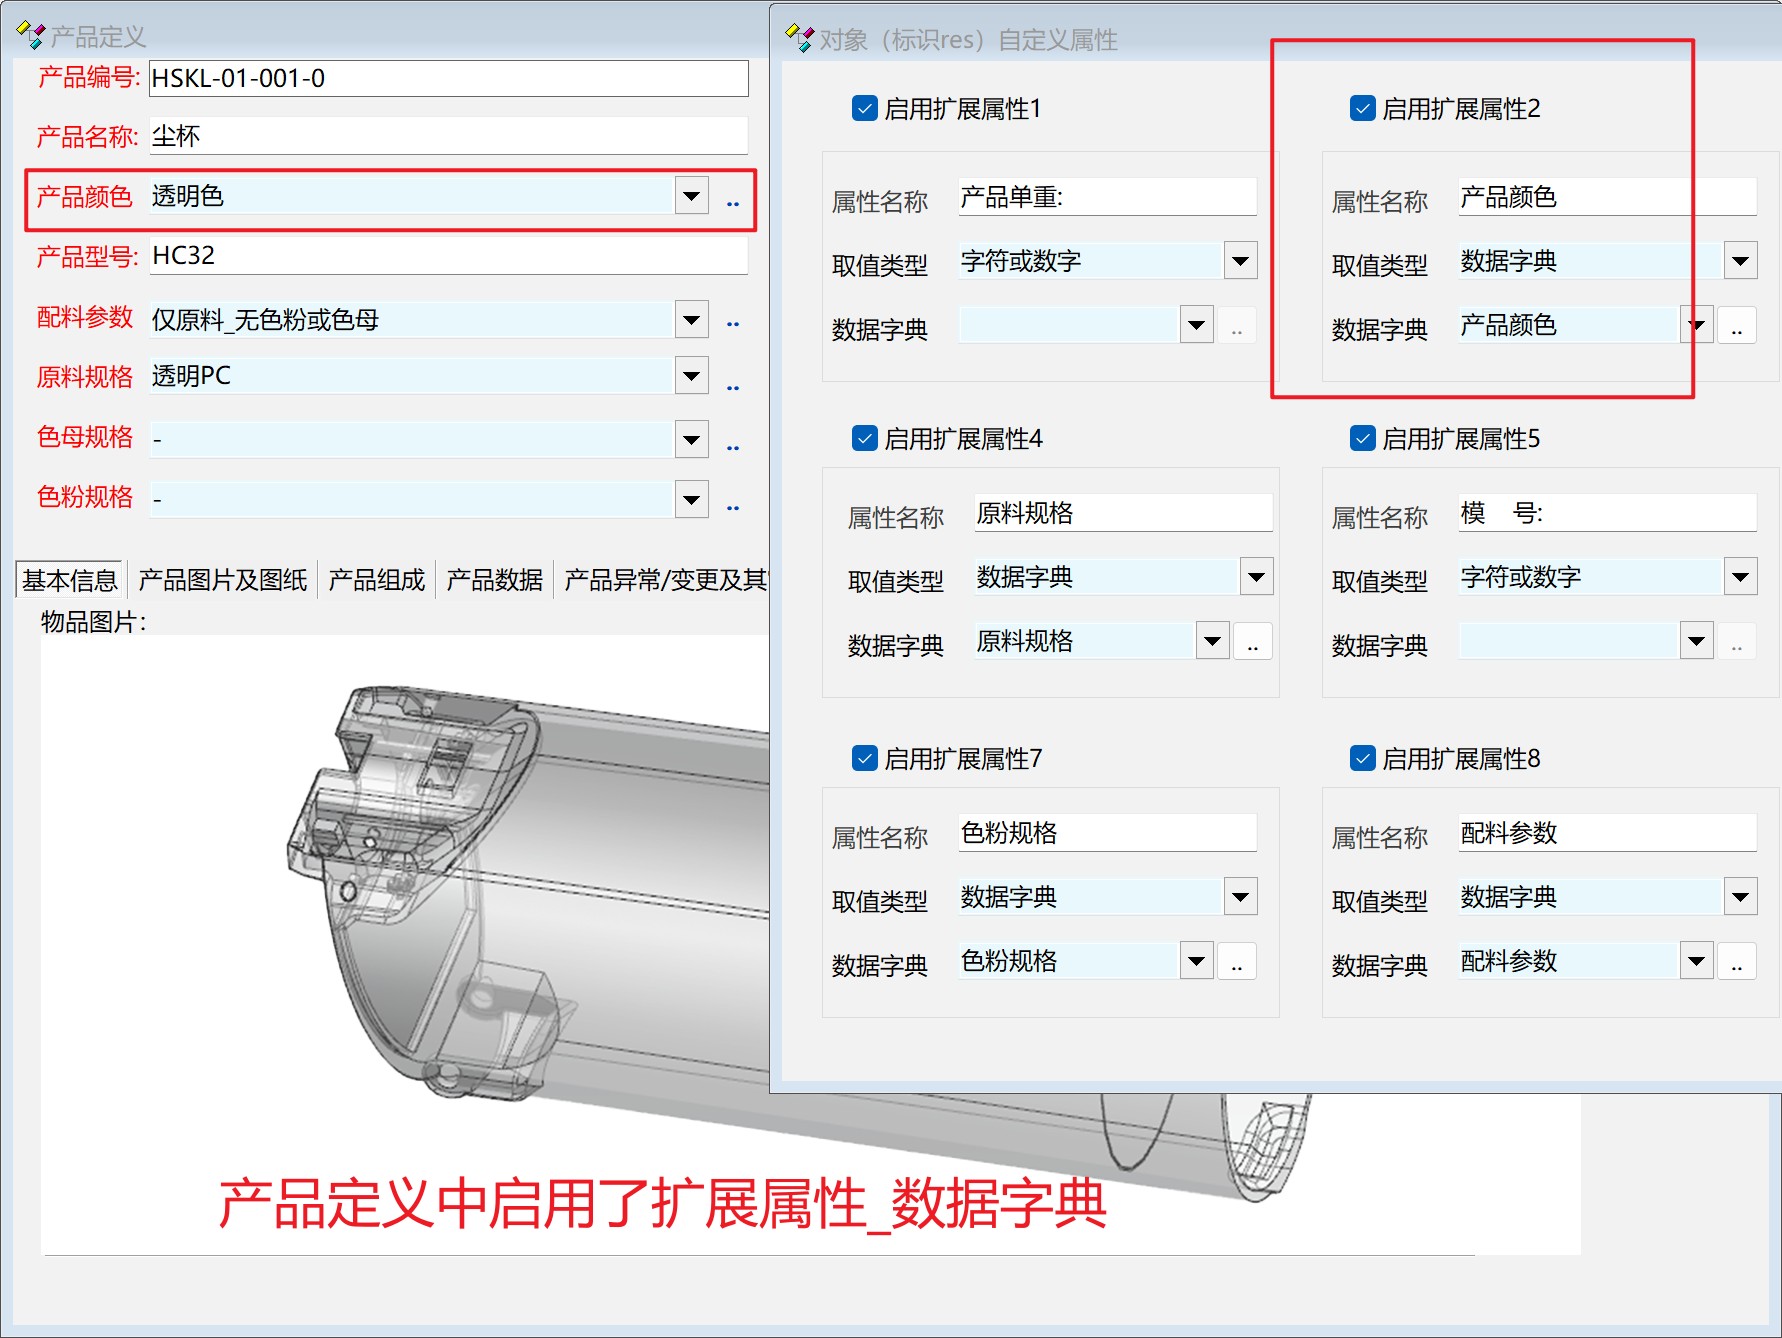Open browse button for 扩展属性4 数据字典
Viewport: 1782px width, 1338px height.
tap(1252, 642)
